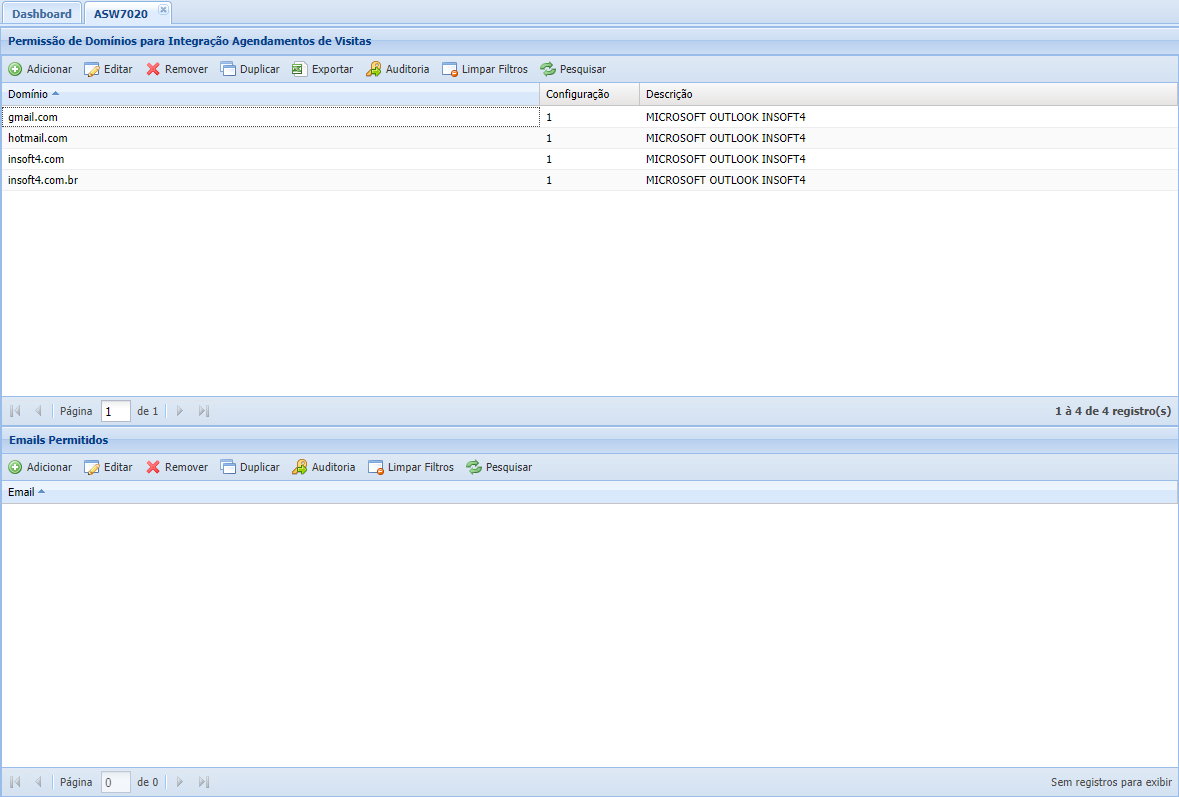Remove email in Emails Permitidos toolbar
The height and width of the screenshot is (797, 1179).
tap(177, 467)
